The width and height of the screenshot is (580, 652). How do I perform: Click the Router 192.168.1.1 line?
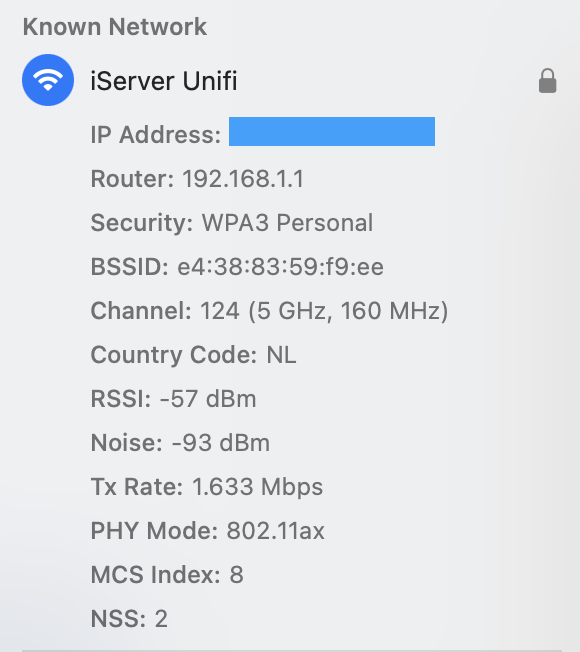coord(197,179)
